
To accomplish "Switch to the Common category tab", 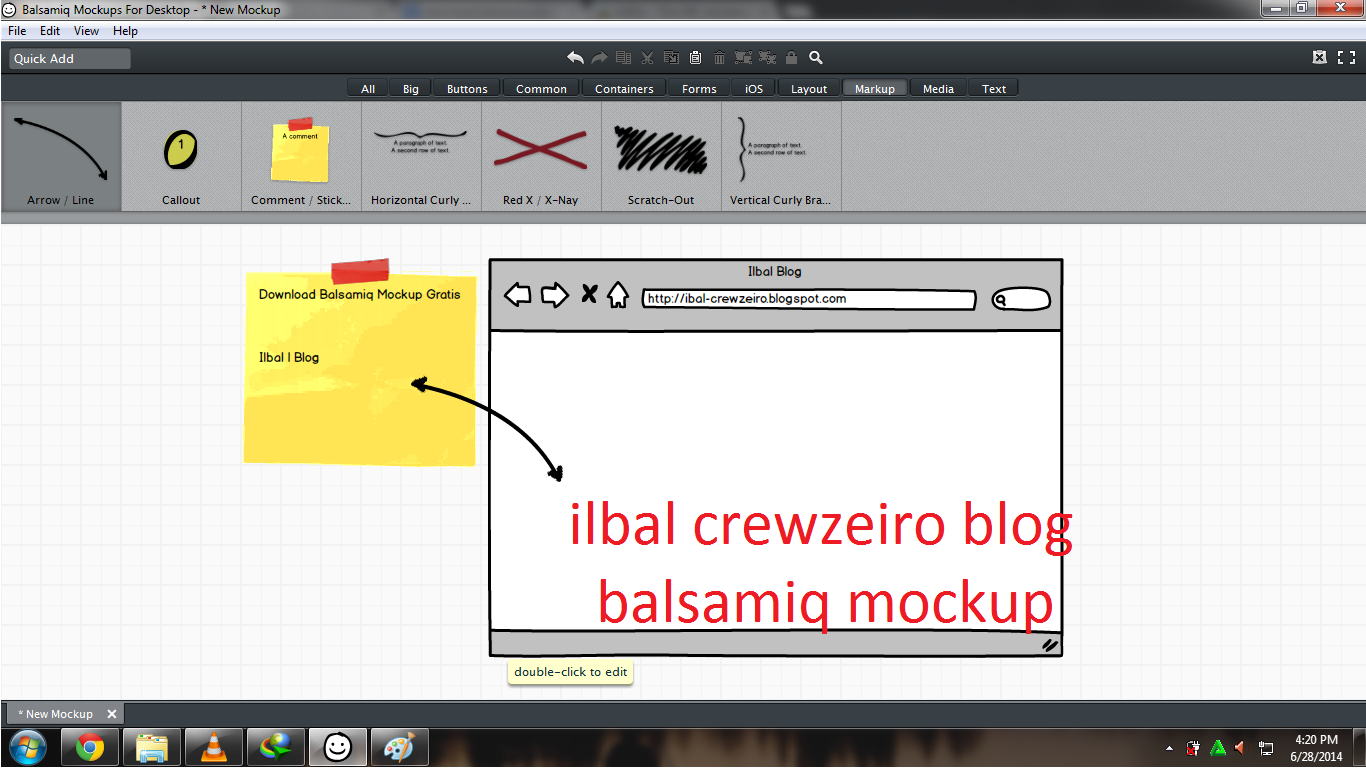I will (541, 89).
